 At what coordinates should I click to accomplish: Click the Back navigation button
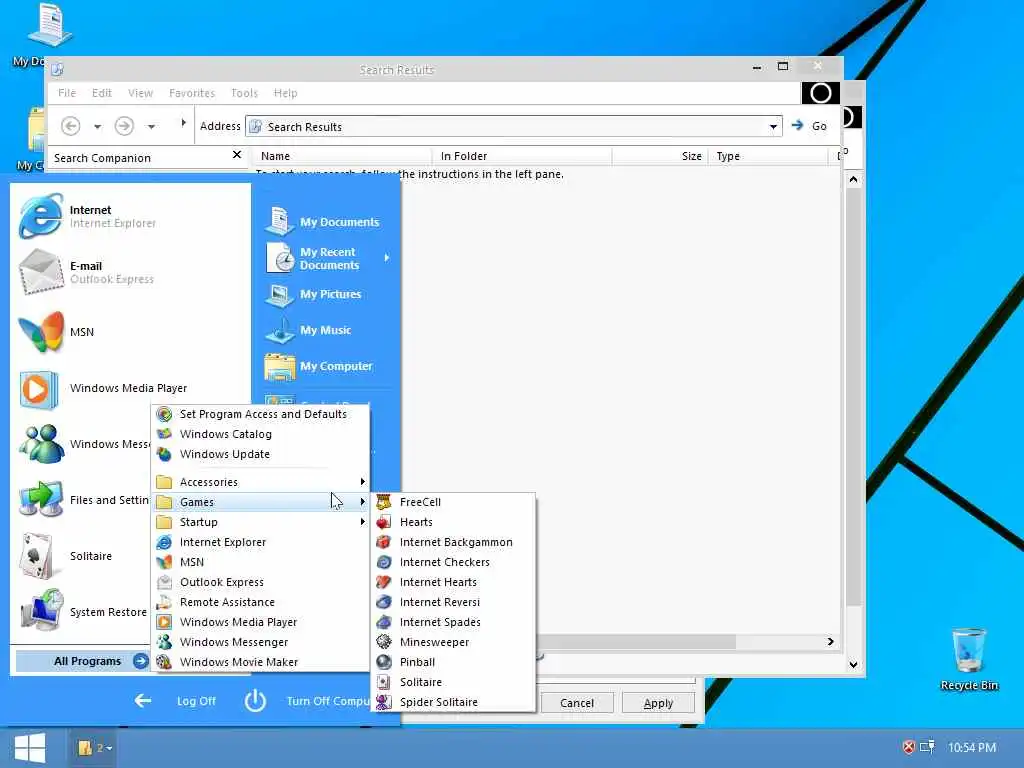click(71, 125)
